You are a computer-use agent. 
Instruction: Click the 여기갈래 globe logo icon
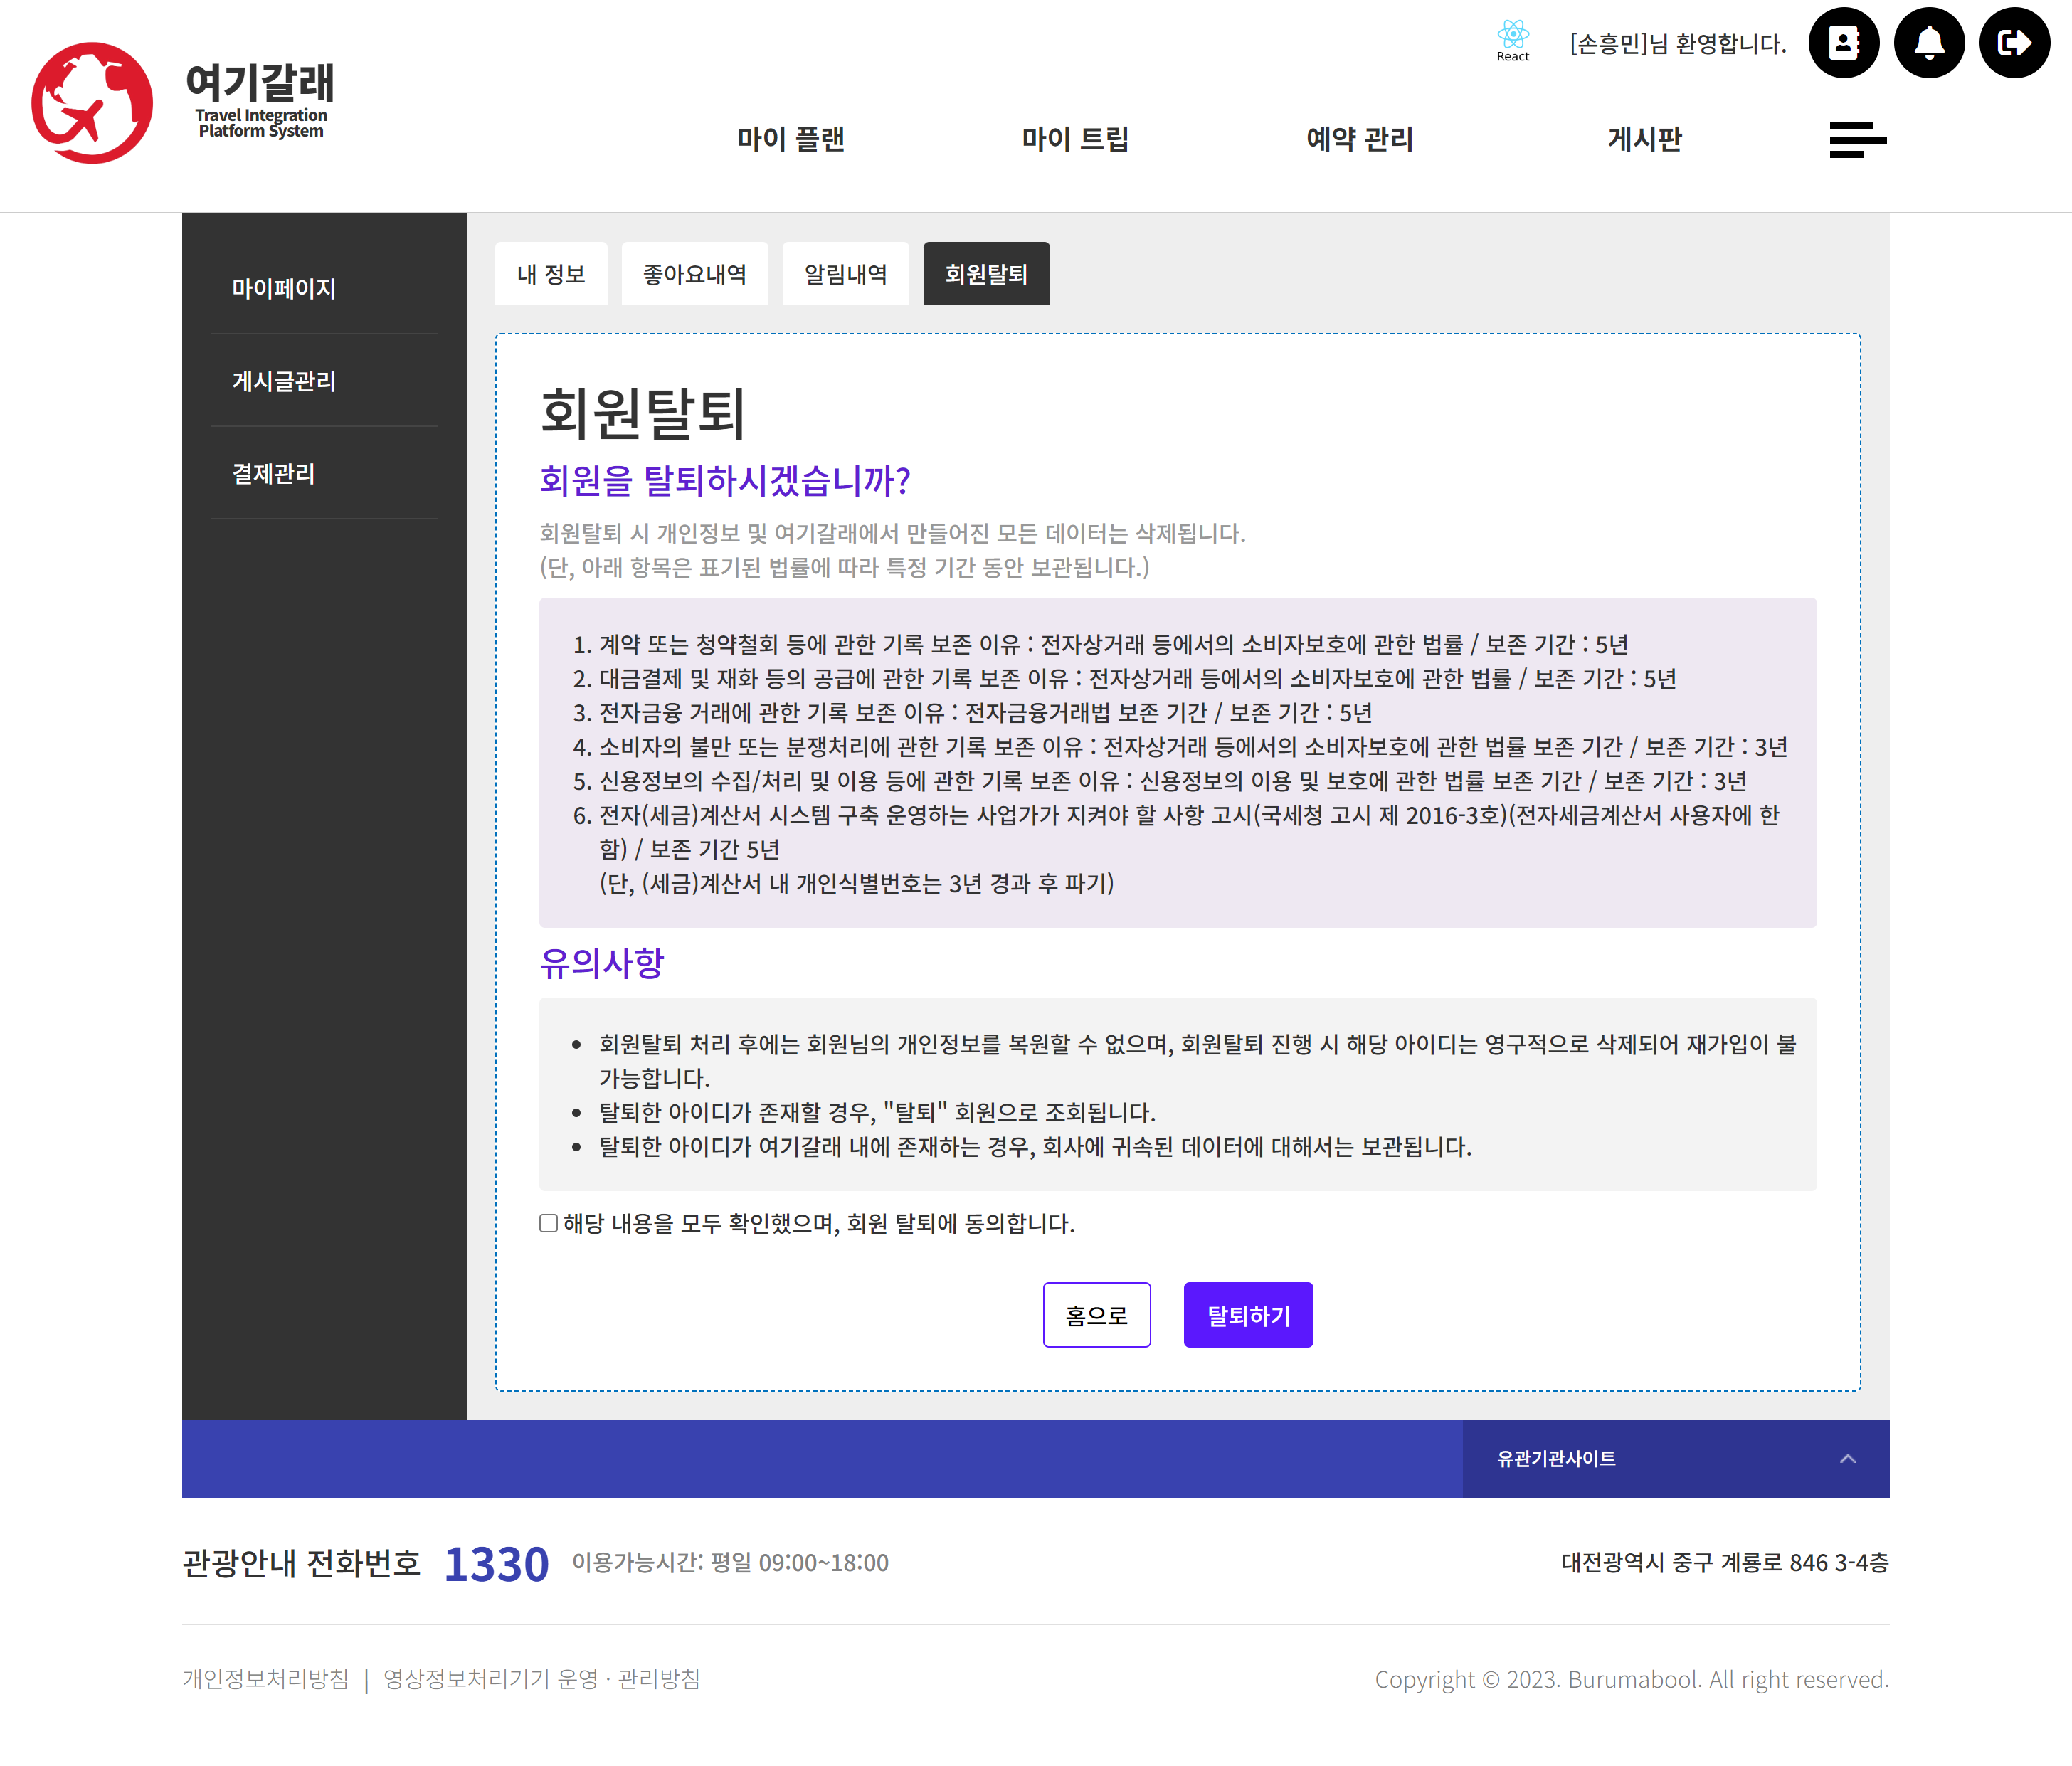(92, 103)
